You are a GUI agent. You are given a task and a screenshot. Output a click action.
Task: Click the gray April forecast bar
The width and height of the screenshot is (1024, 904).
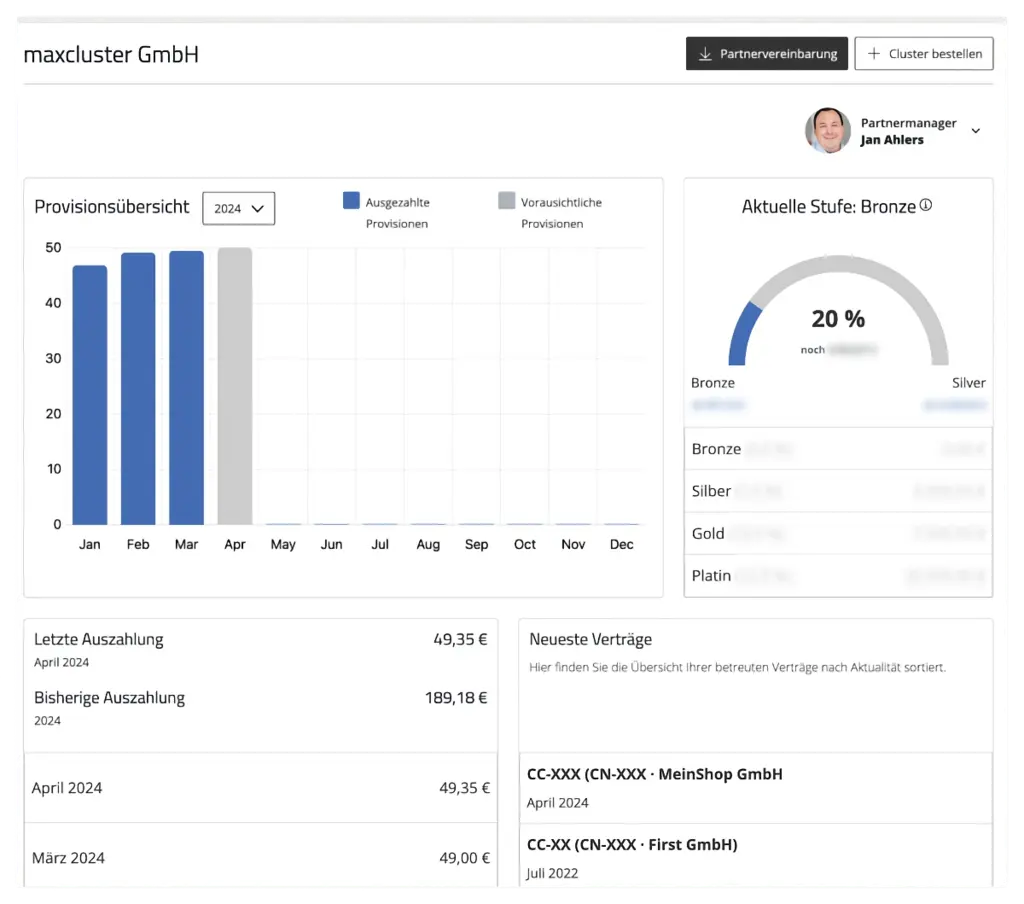click(x=234, y=386)
